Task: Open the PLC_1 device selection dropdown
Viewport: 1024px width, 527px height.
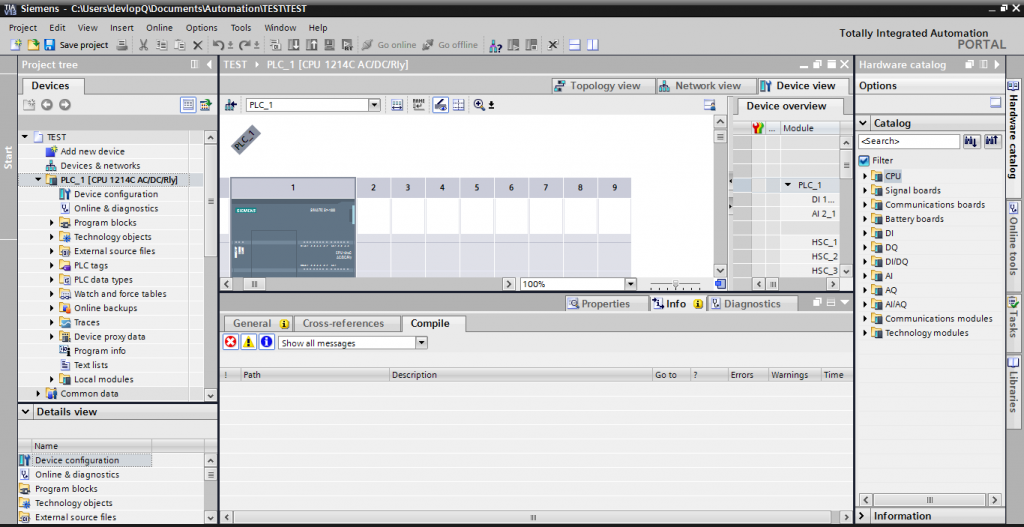Action: [374, 105]
